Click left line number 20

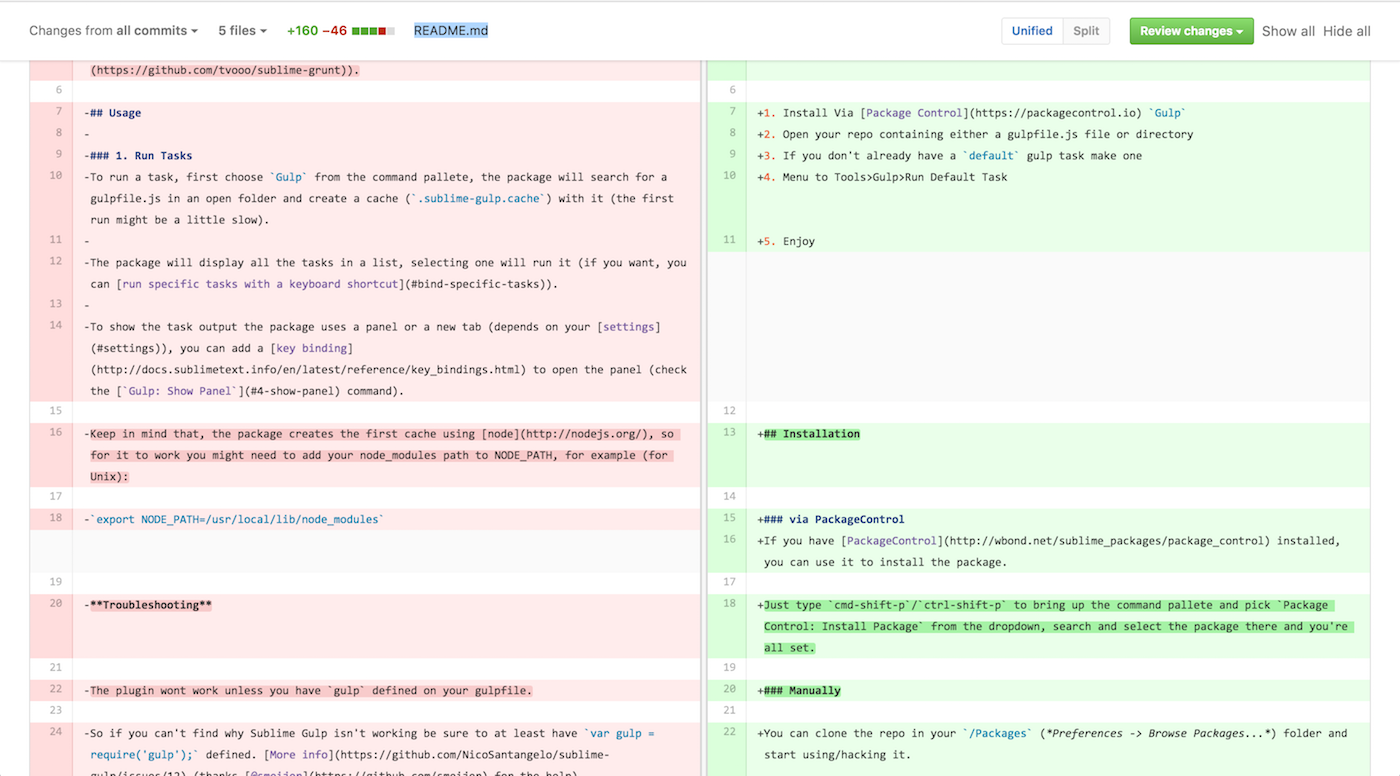(56, 604)
